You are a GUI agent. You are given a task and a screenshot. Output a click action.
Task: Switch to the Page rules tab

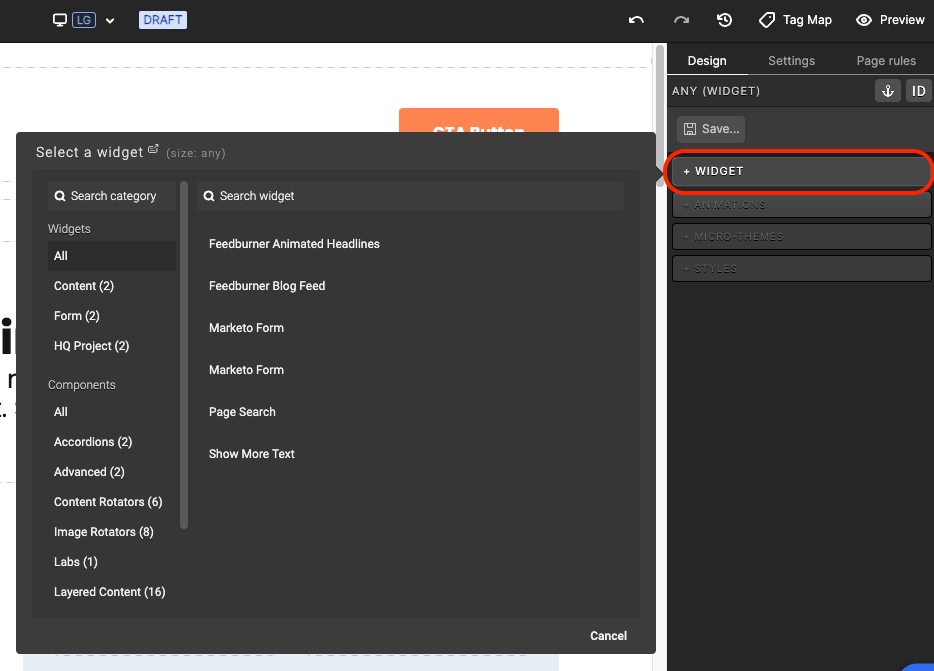(886, 61)
